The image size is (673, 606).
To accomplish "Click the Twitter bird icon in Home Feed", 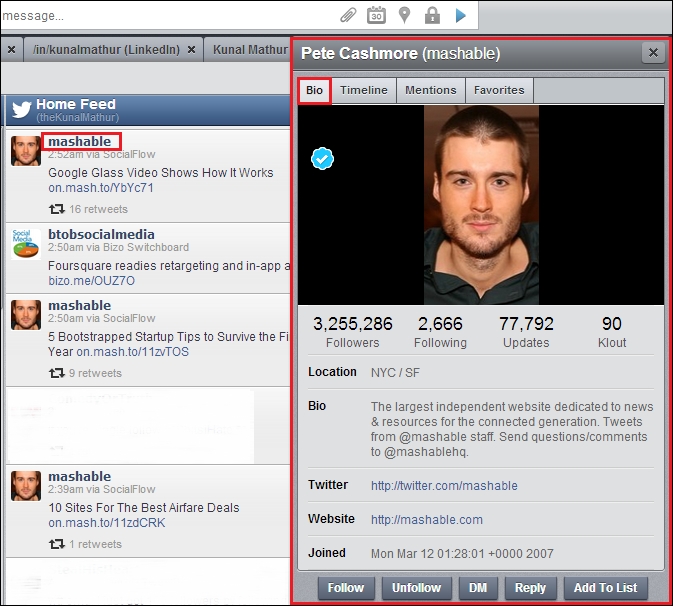I will click(21, 109).
